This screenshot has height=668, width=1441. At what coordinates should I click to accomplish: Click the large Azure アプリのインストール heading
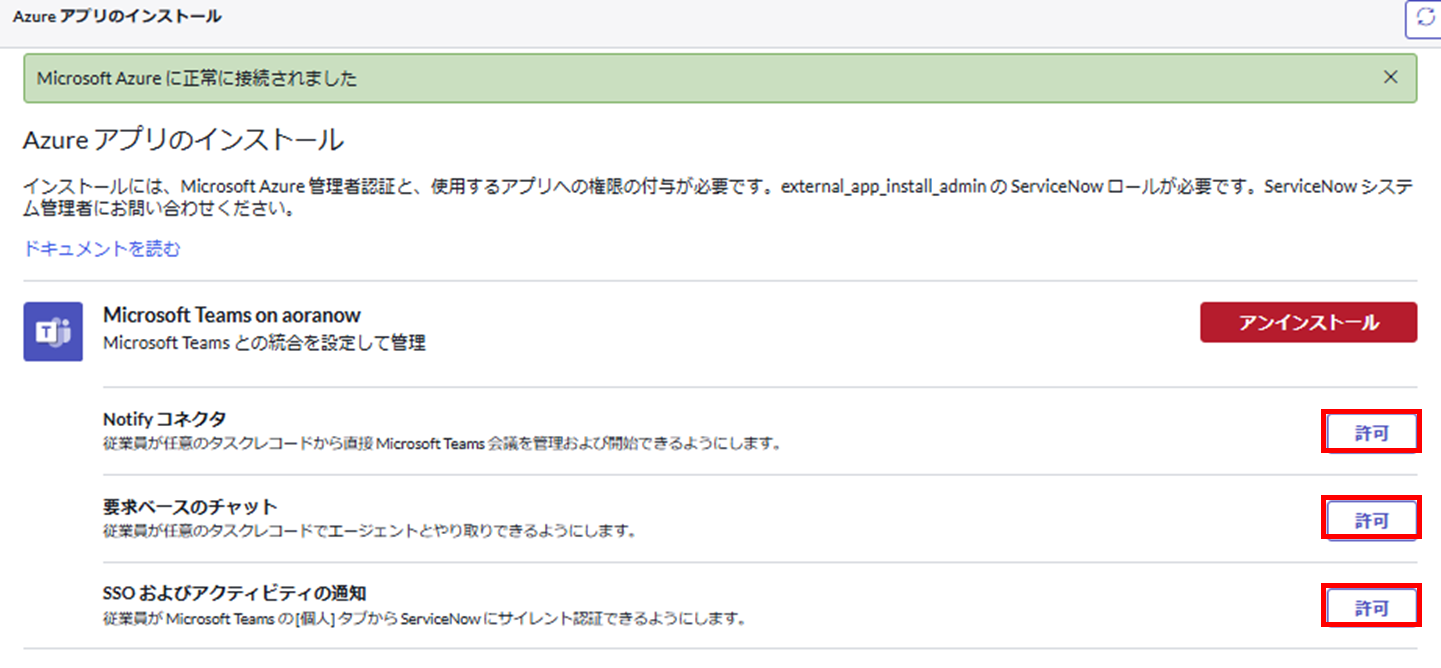coord(183,140)
